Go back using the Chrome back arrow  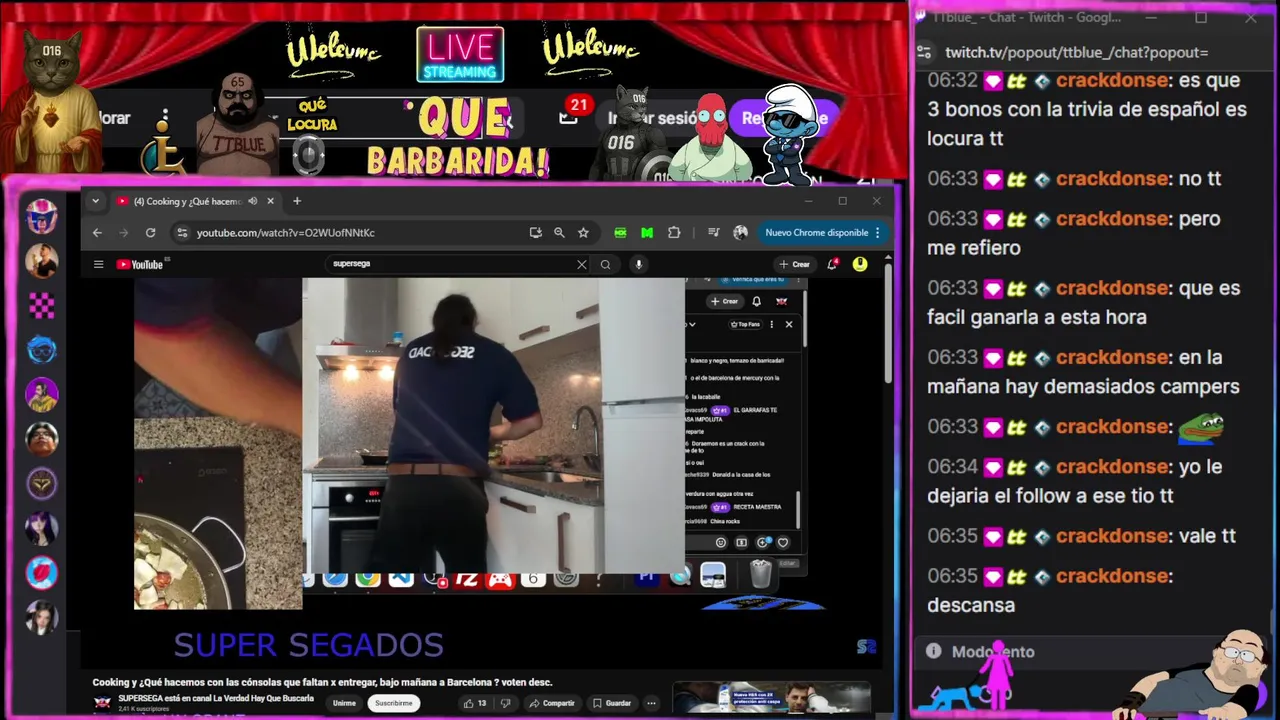(x=97, y=233)
